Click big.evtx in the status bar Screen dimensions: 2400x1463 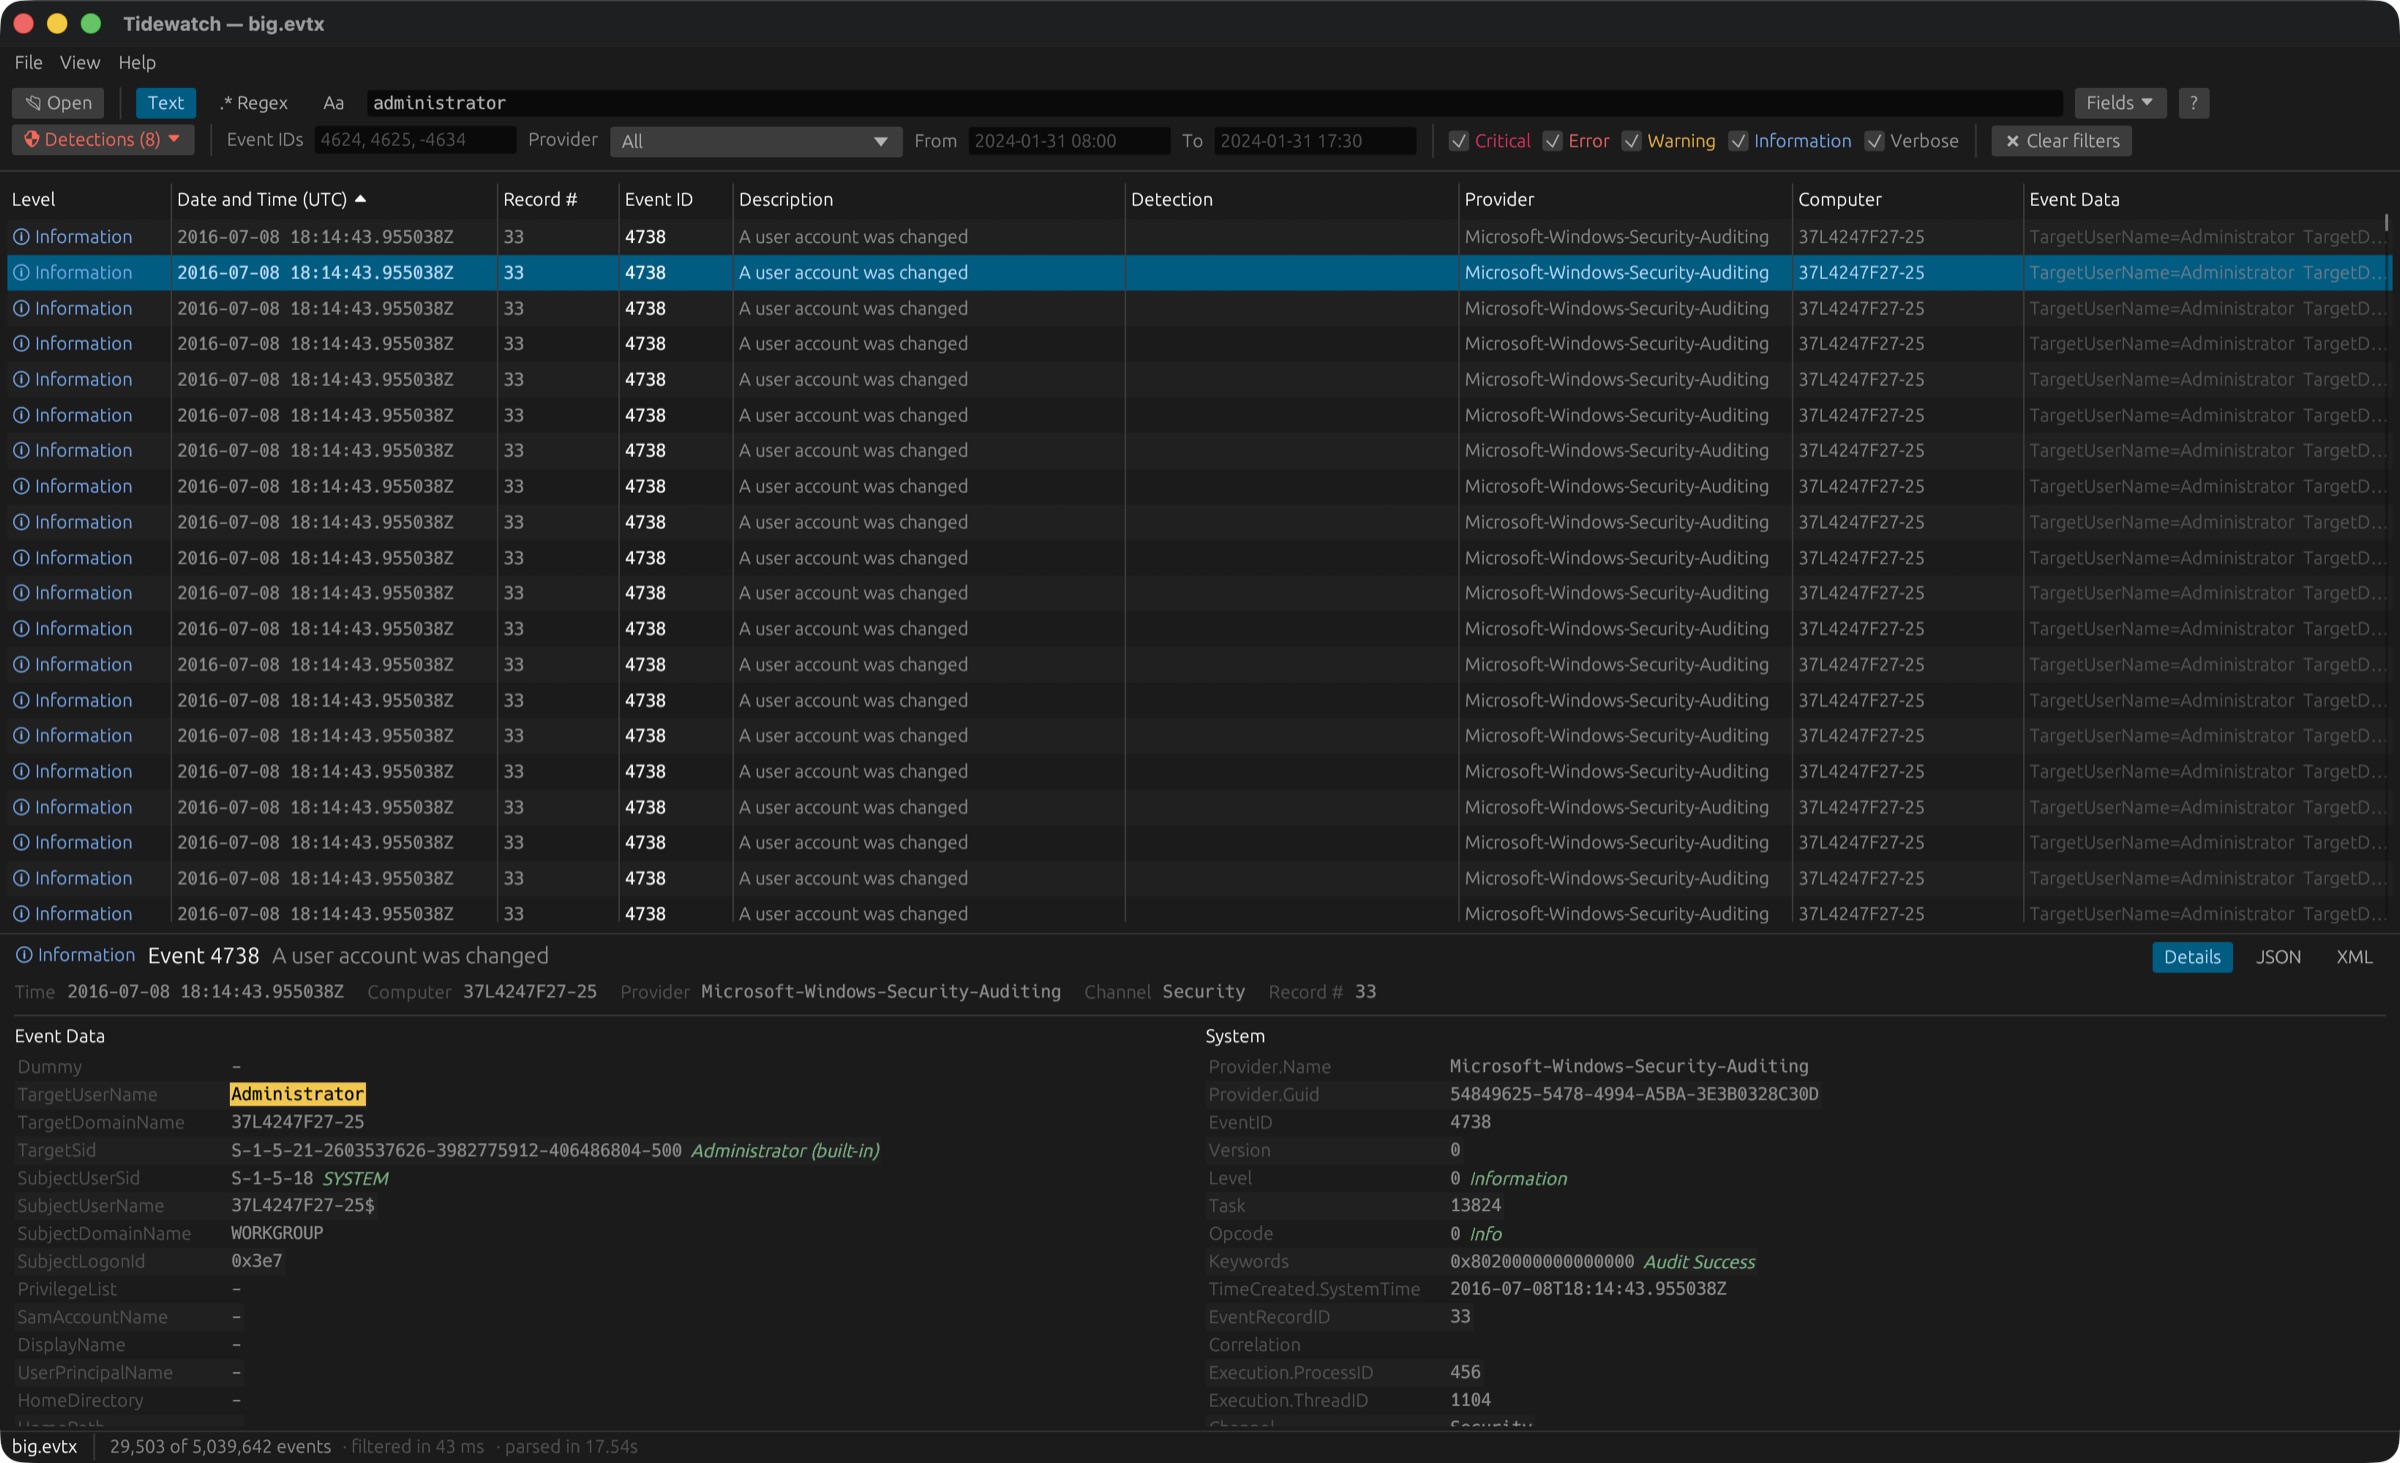[44, 1446]
